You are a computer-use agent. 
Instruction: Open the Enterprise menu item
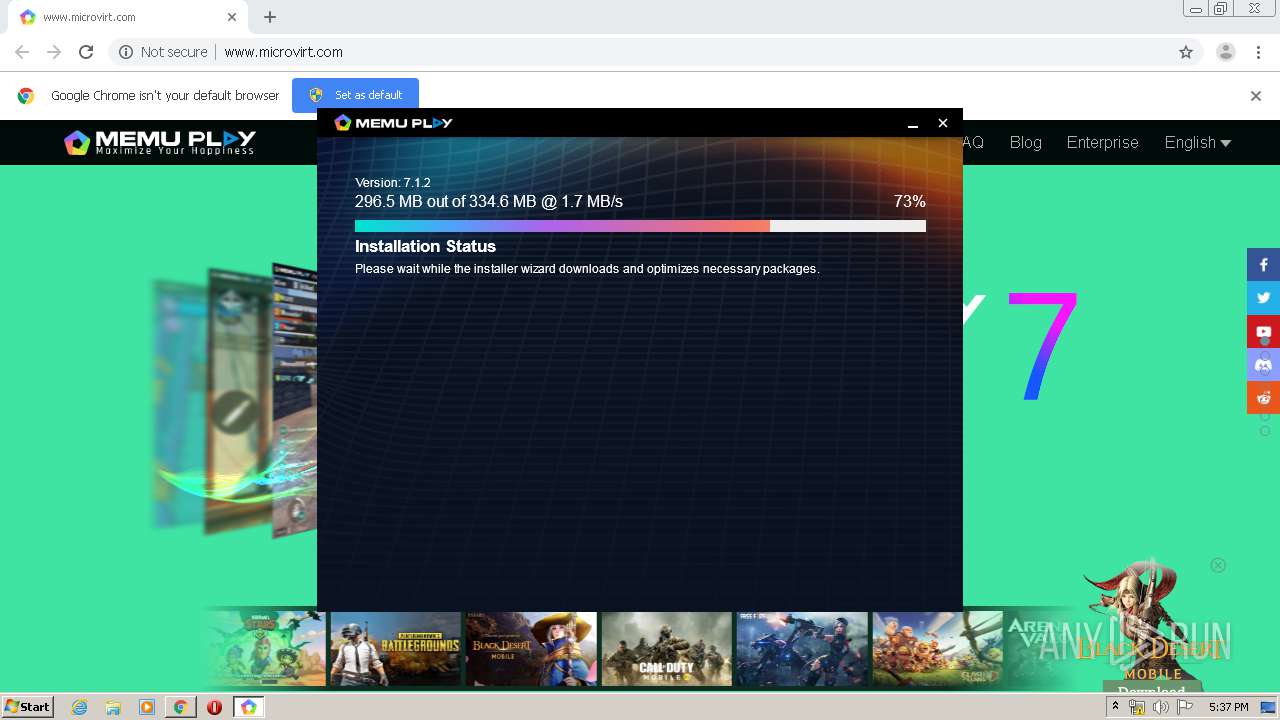tap(1102, 142)
